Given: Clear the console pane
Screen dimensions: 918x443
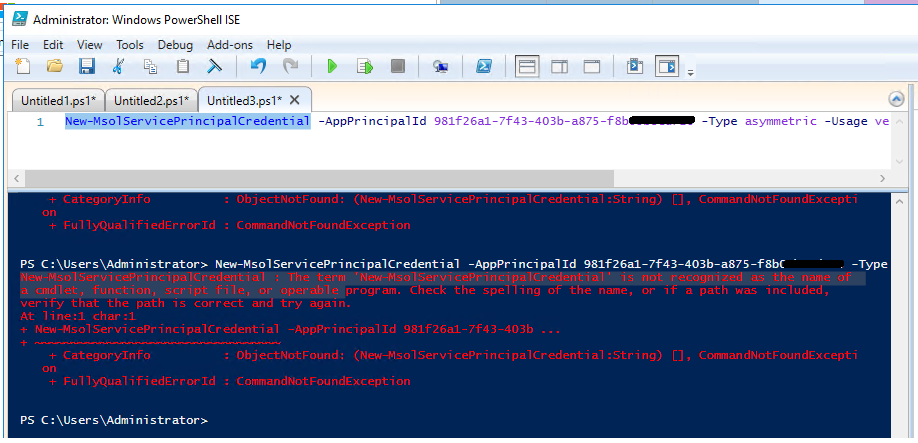Looking at the screenshot, I should 215,66.
